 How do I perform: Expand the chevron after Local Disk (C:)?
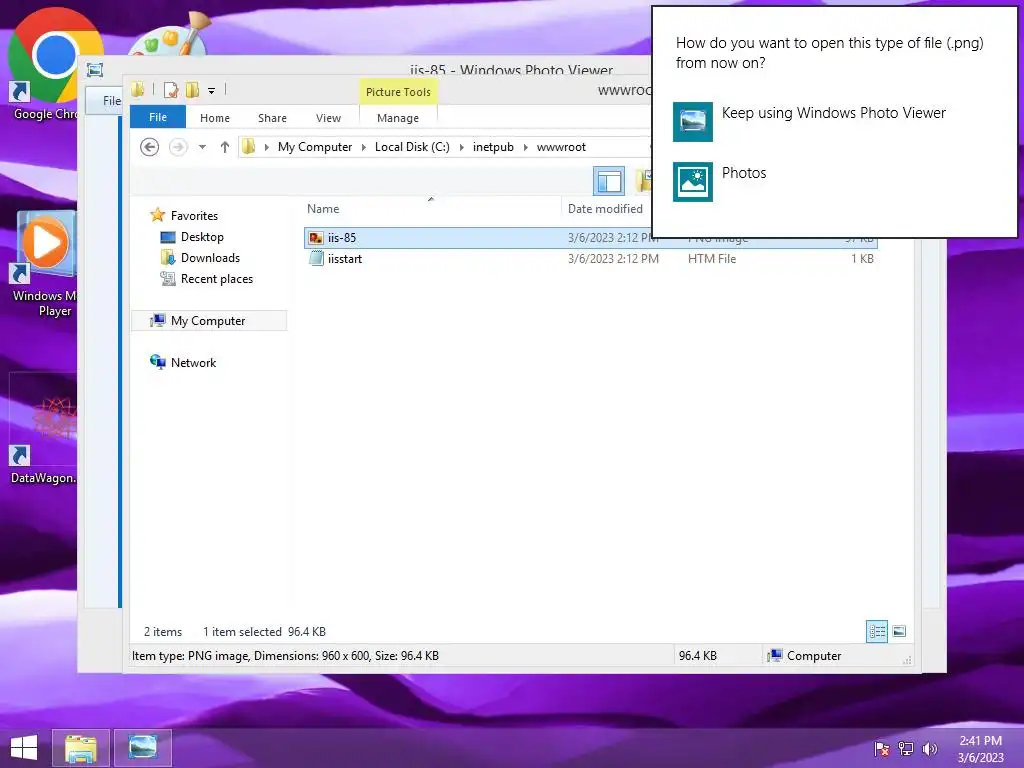point(462,148)
